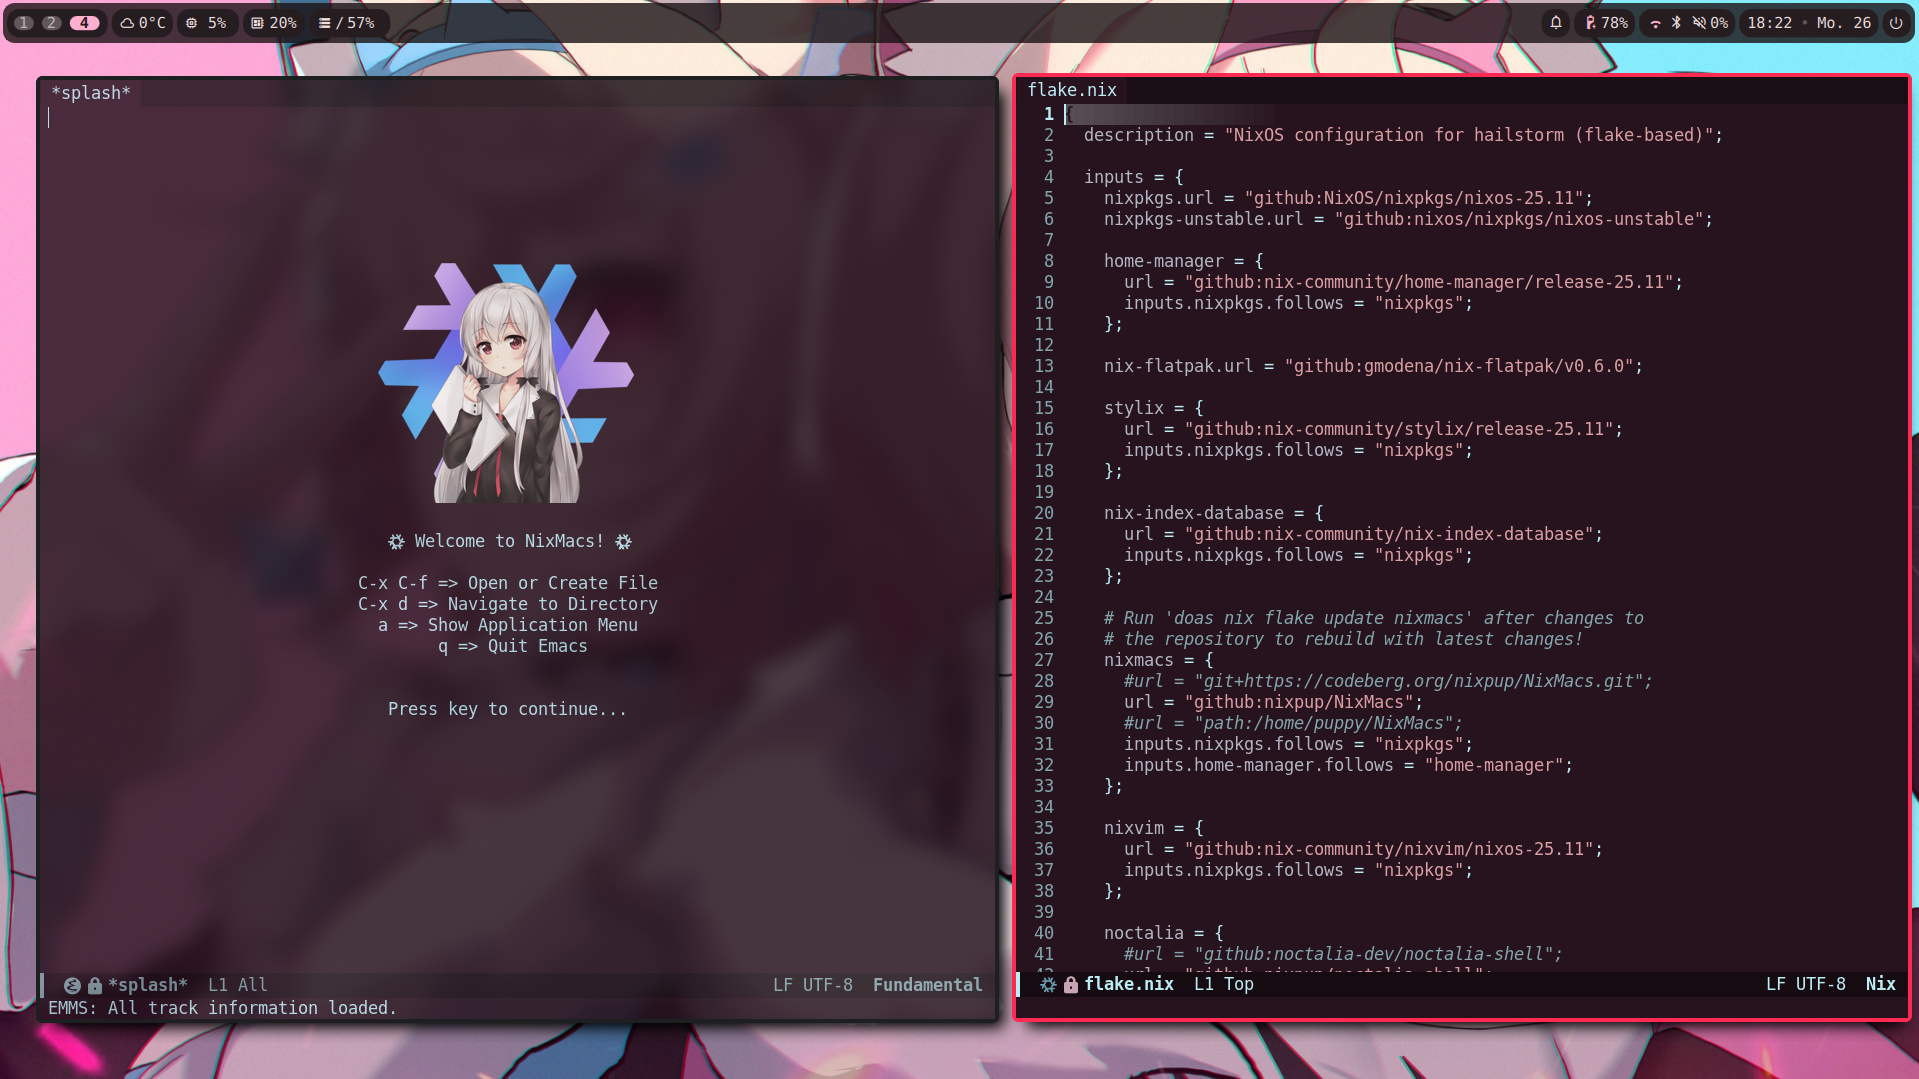This screenshot has height=1079, width=1919.
Task: Click flake.nix buffer name in modeline
Action: pyautogui.click(x=1129, y=983)
